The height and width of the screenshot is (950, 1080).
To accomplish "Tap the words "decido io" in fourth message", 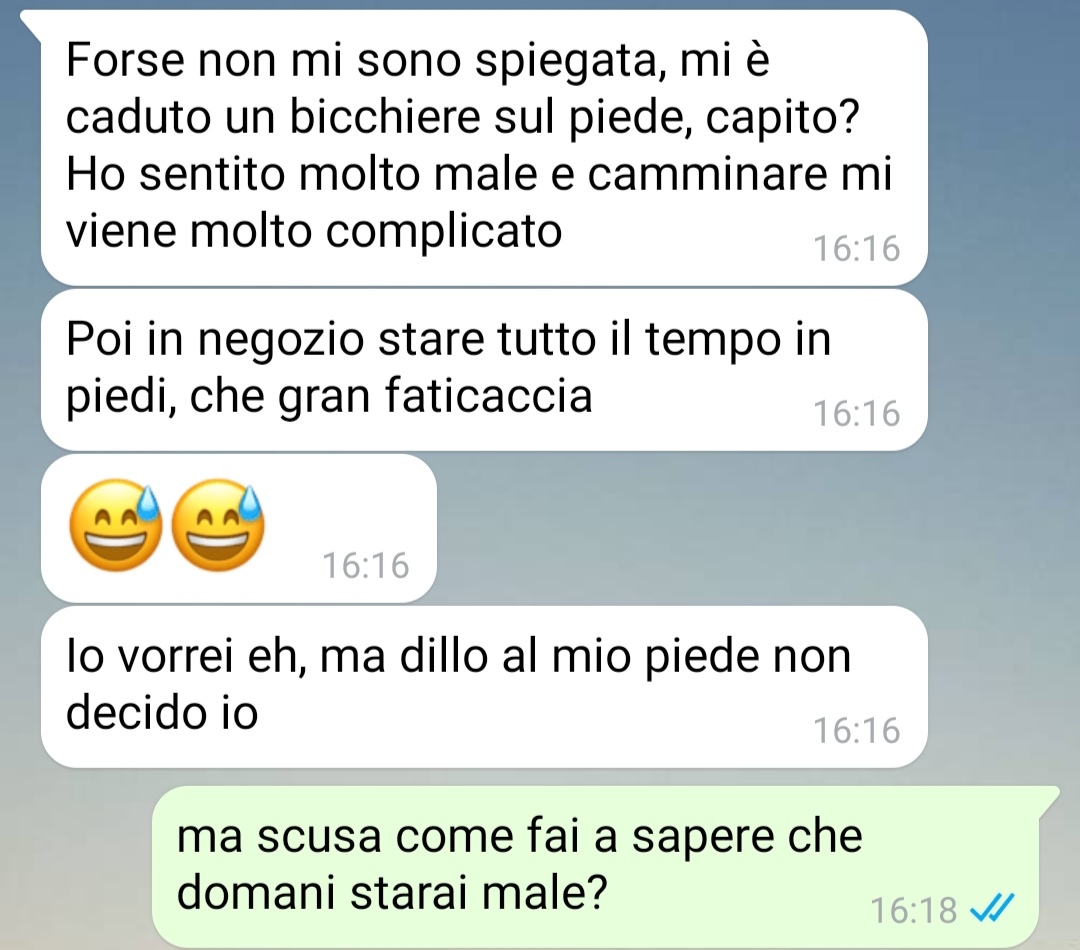I will pos(162,712).
